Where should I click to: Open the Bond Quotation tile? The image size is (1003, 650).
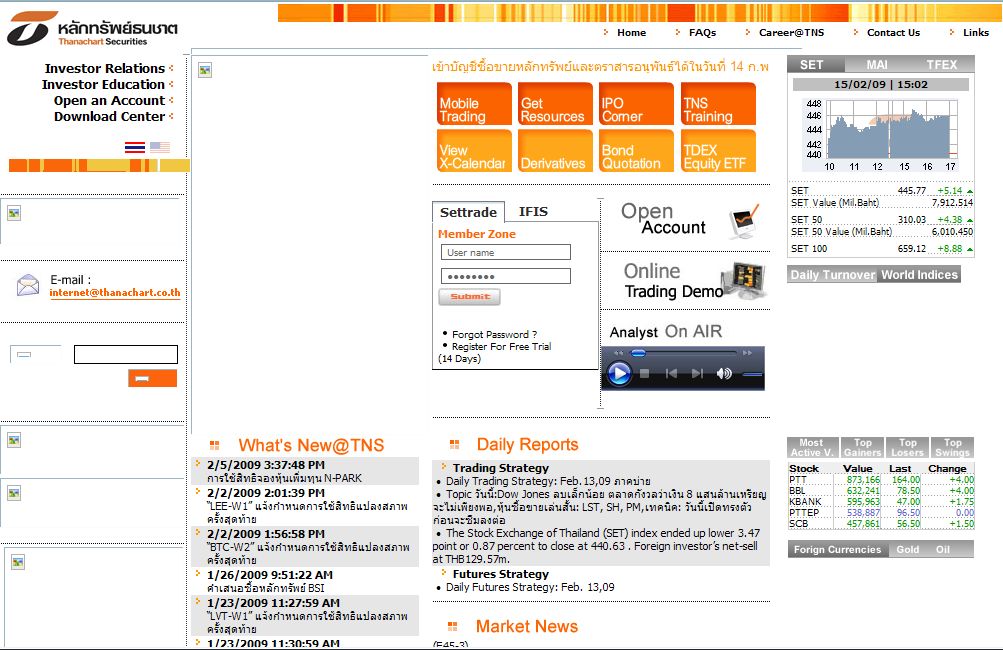(636, 151)
